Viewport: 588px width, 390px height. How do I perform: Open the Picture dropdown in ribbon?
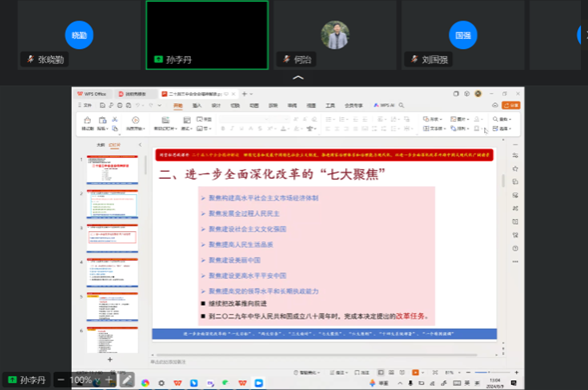tap(460, 119)
